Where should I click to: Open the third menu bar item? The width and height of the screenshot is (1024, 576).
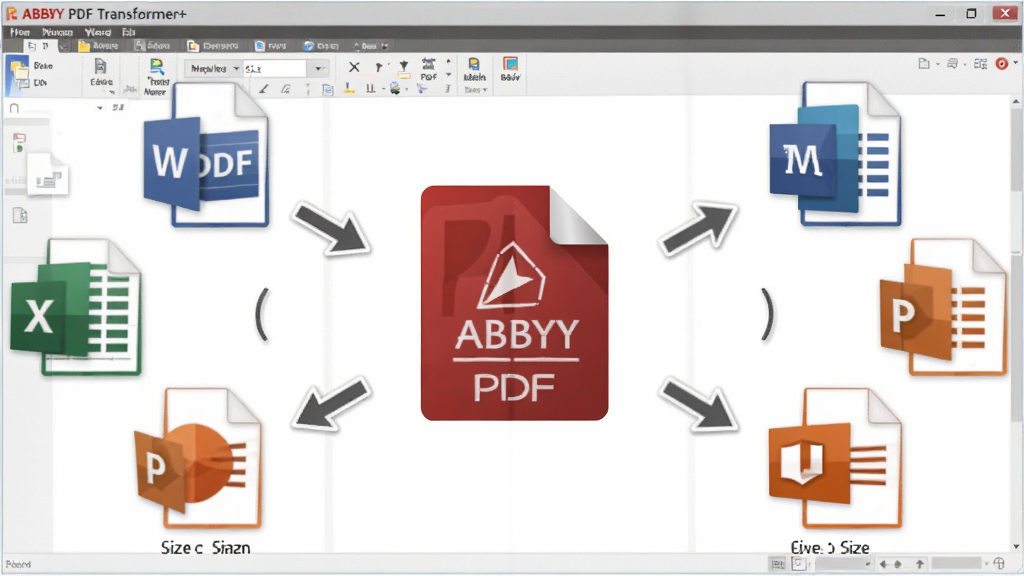point(98,32)
